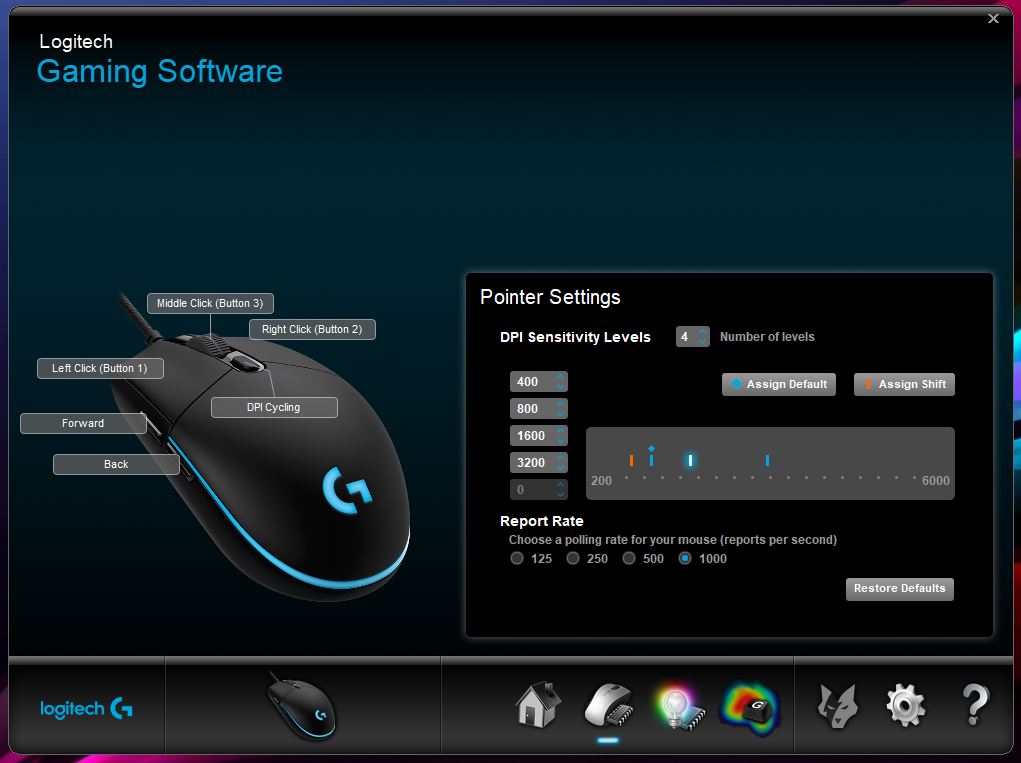Viewport: 1021px width, 763px height.
Task: Click the stepper arrows beside 400 DPI
Action: (x=560, y=382)
